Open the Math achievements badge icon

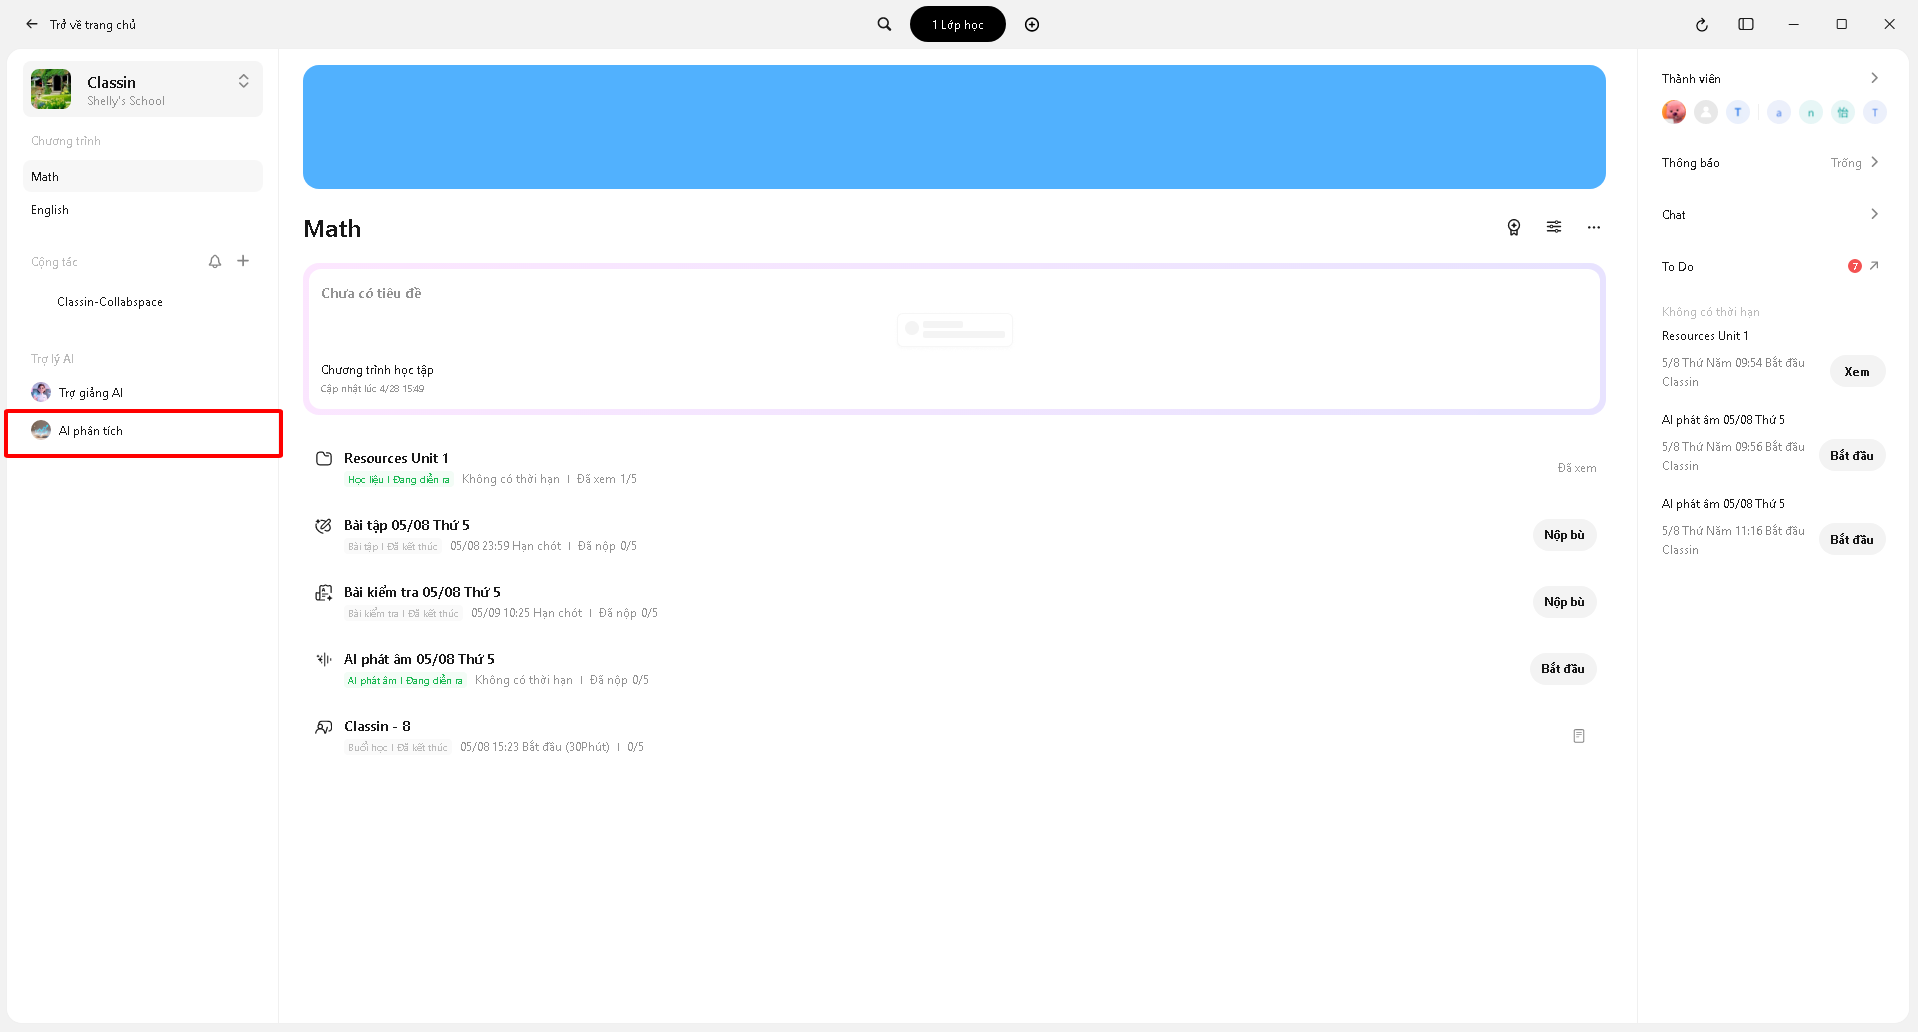click(1514, 228)
